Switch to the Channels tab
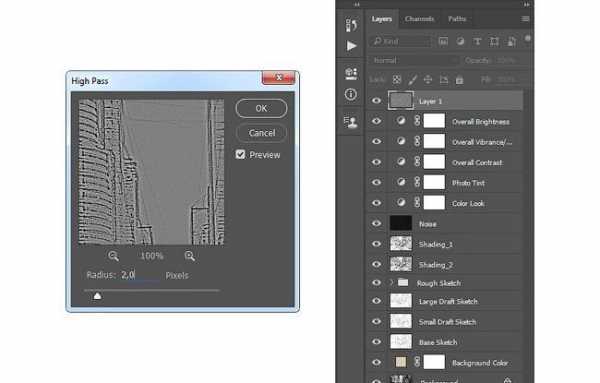Viewport: 600px width, 383px height. pyautogui.click(x=419, y=19)
